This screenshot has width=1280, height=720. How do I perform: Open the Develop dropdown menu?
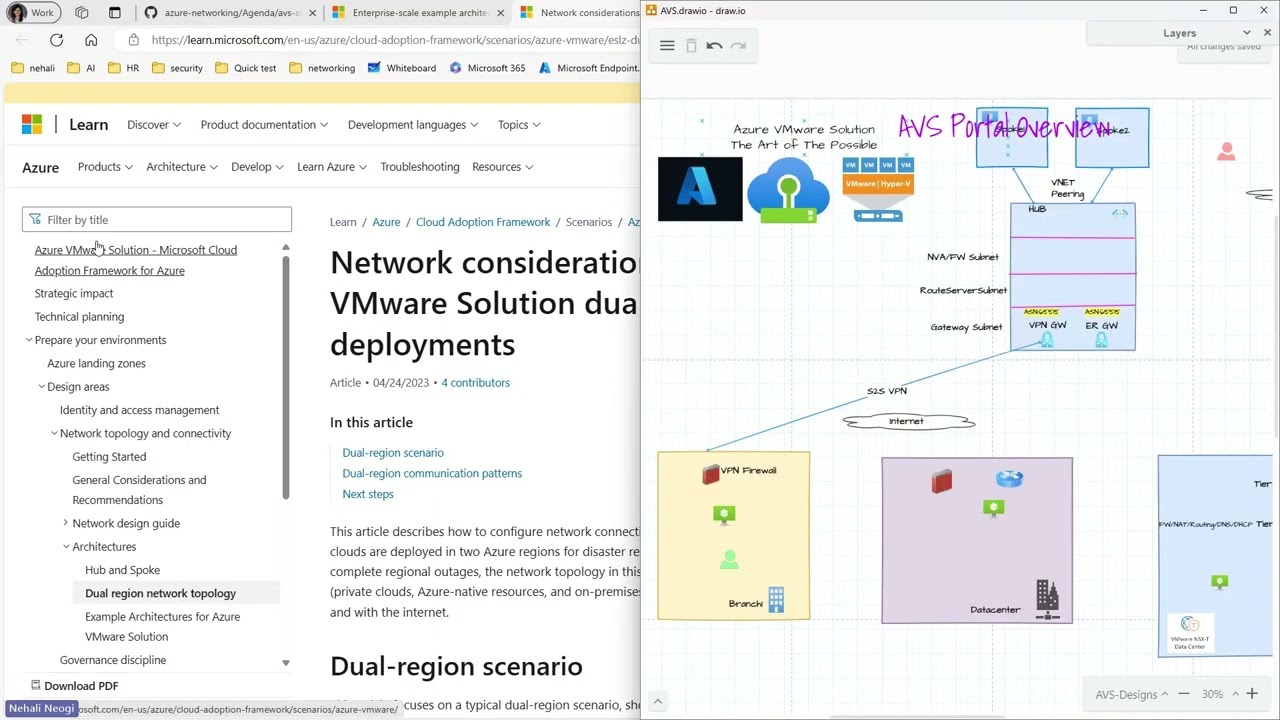point(257,167)
